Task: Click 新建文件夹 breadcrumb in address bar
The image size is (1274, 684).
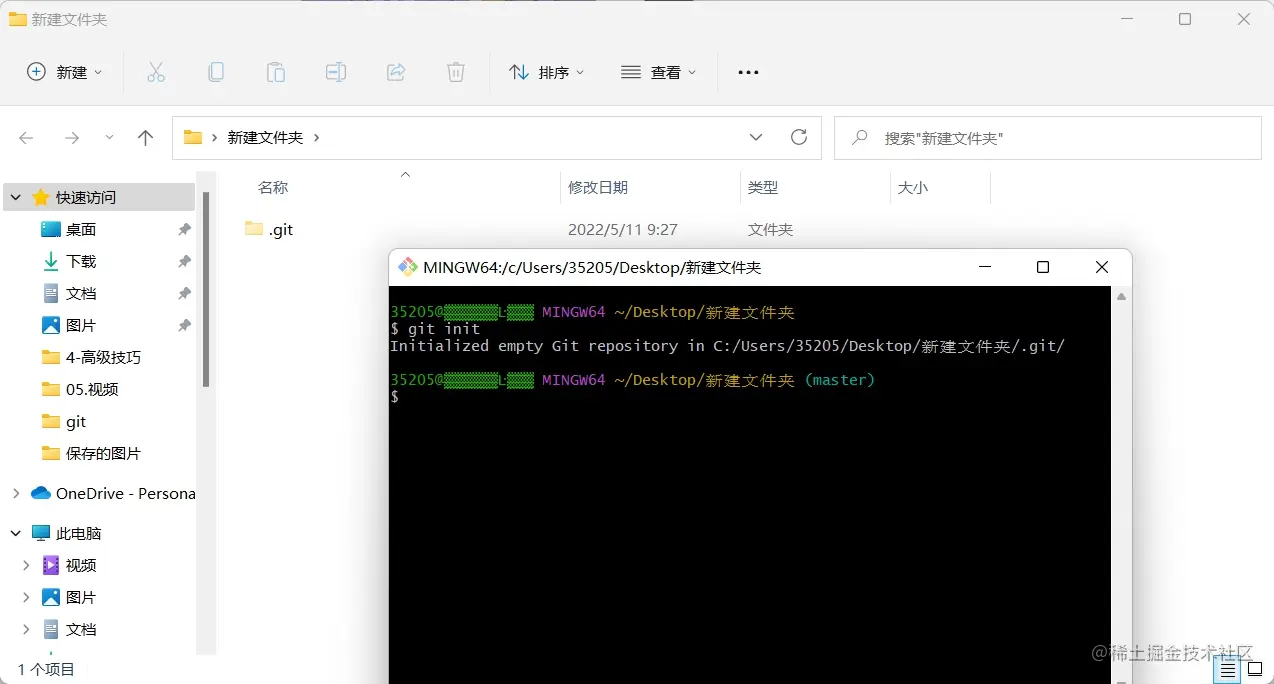Action: 265,138
